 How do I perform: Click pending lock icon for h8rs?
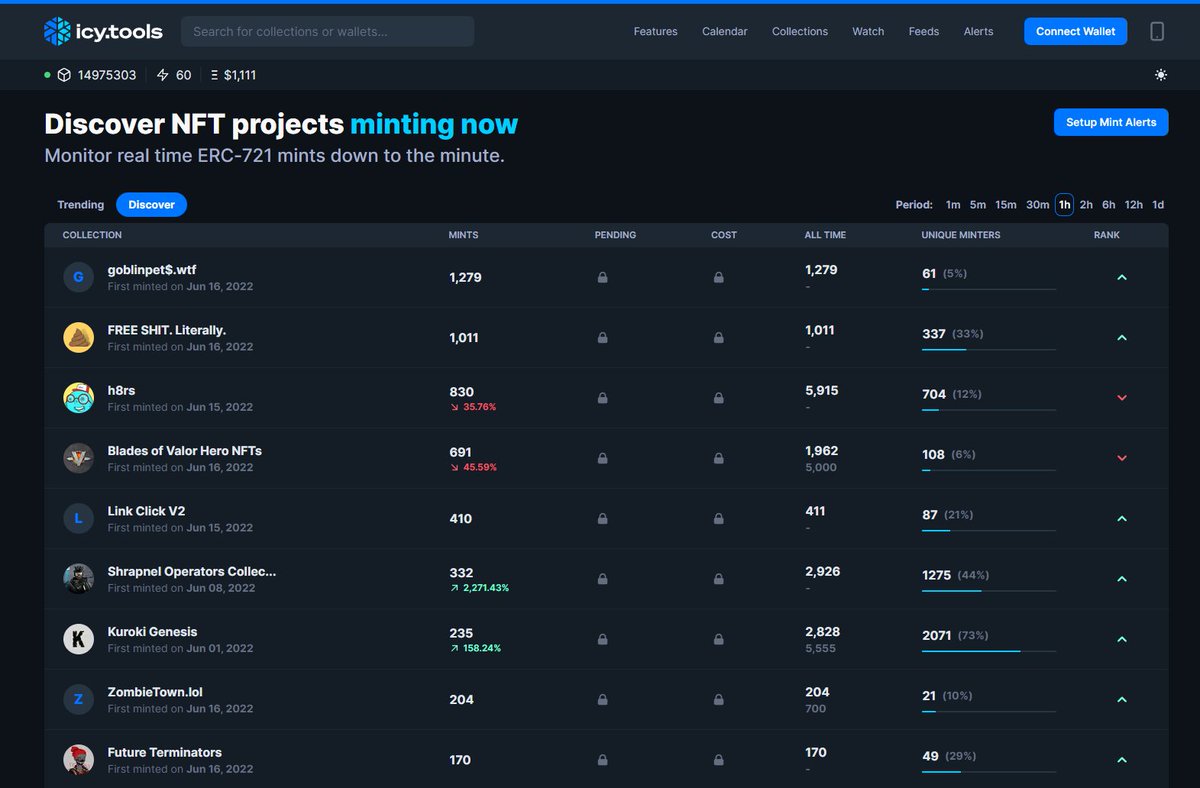tap(602, 398)
